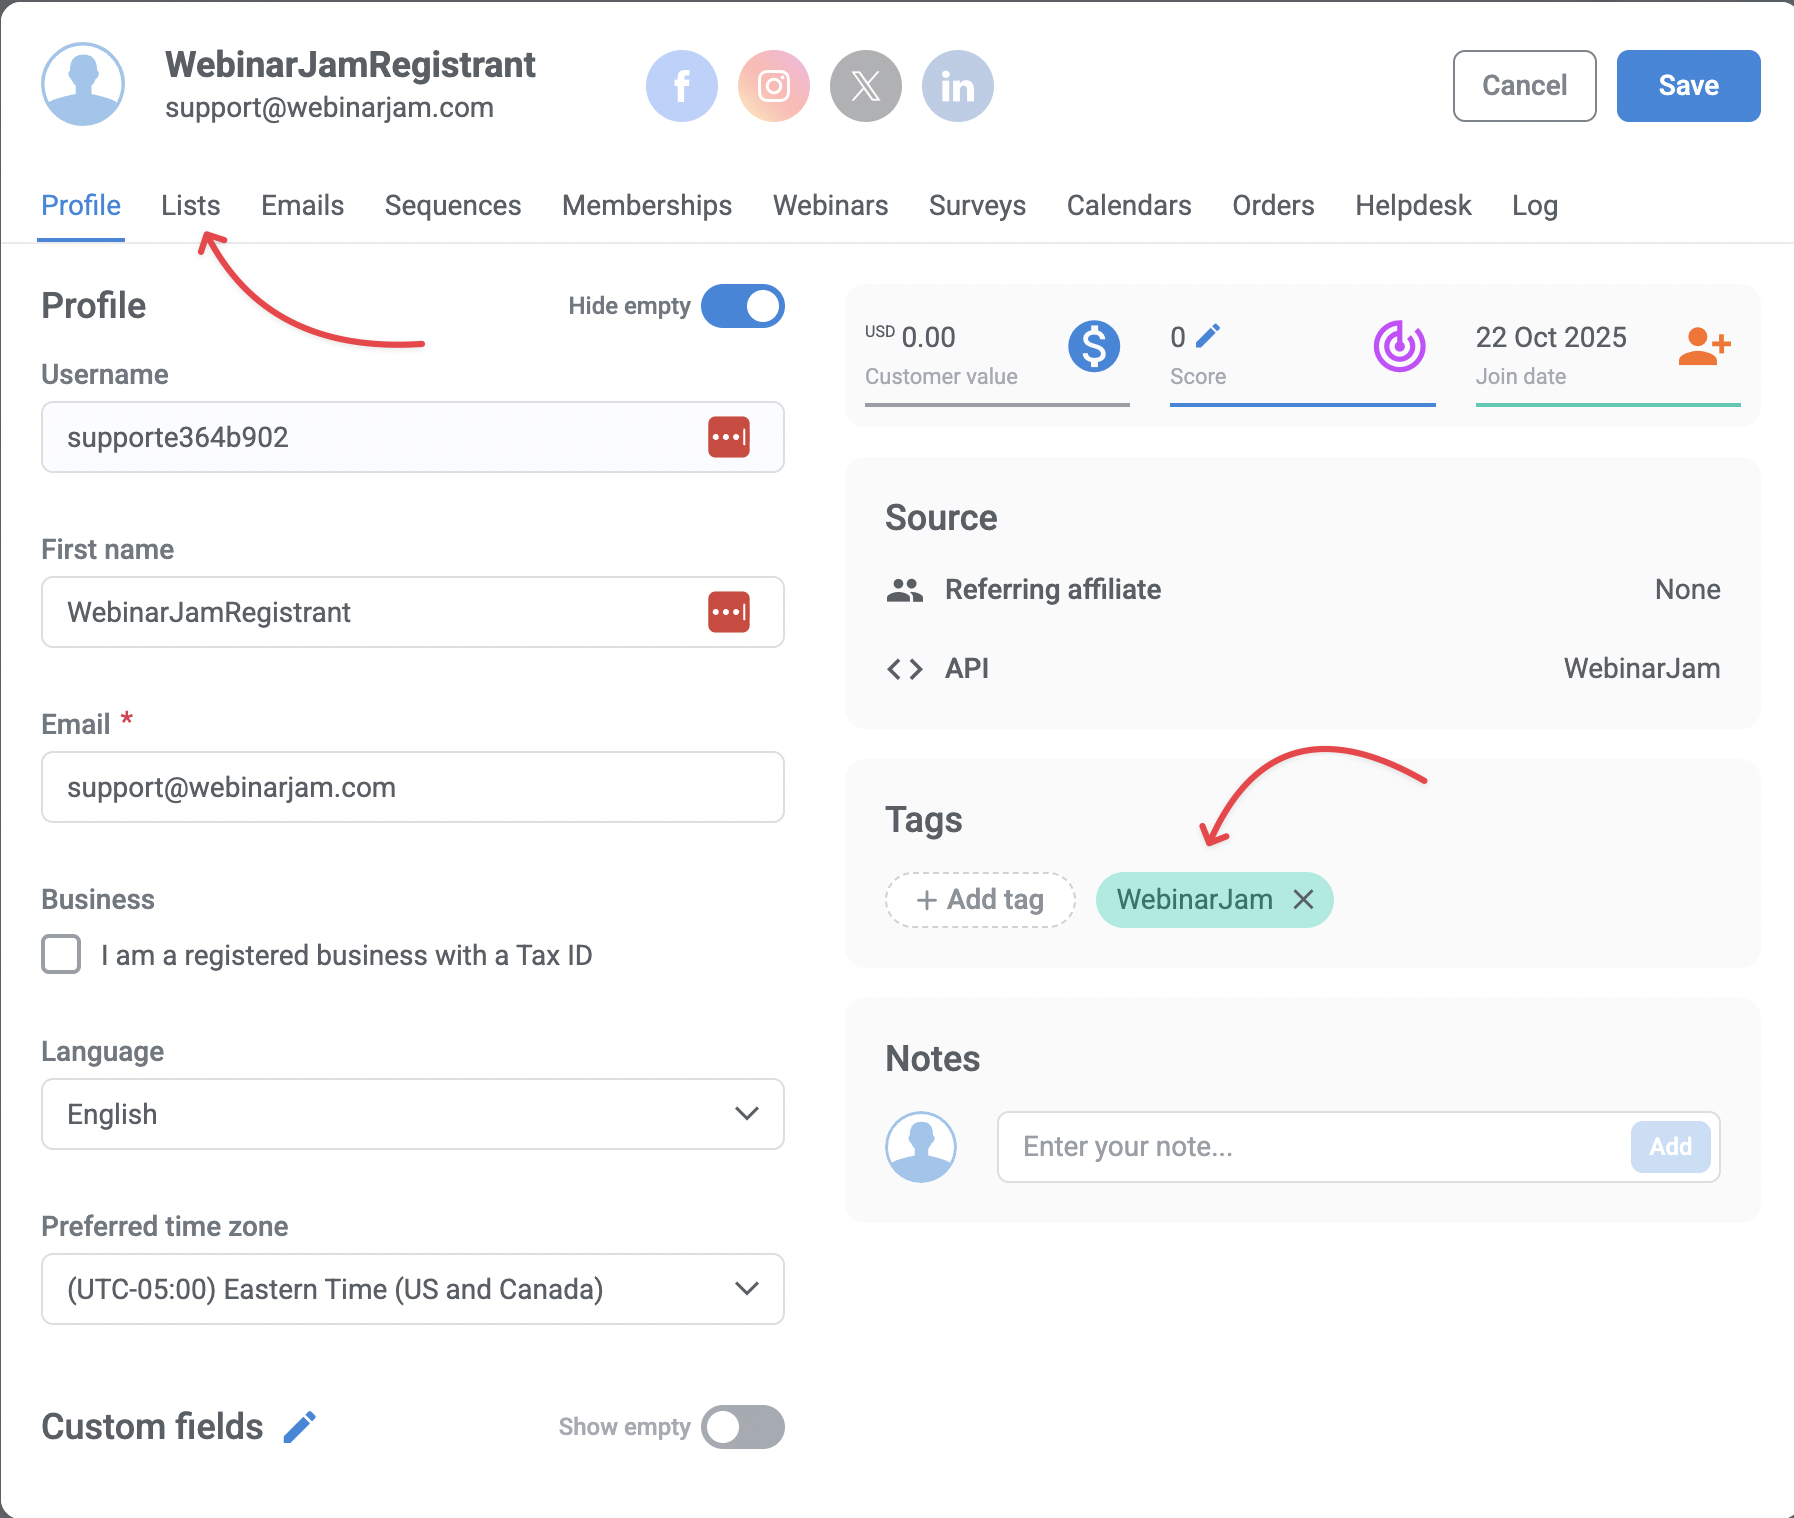Click the support@webinarjam.com header email text
This screenshot has width=1794, height=1518.
click(329, 108)
